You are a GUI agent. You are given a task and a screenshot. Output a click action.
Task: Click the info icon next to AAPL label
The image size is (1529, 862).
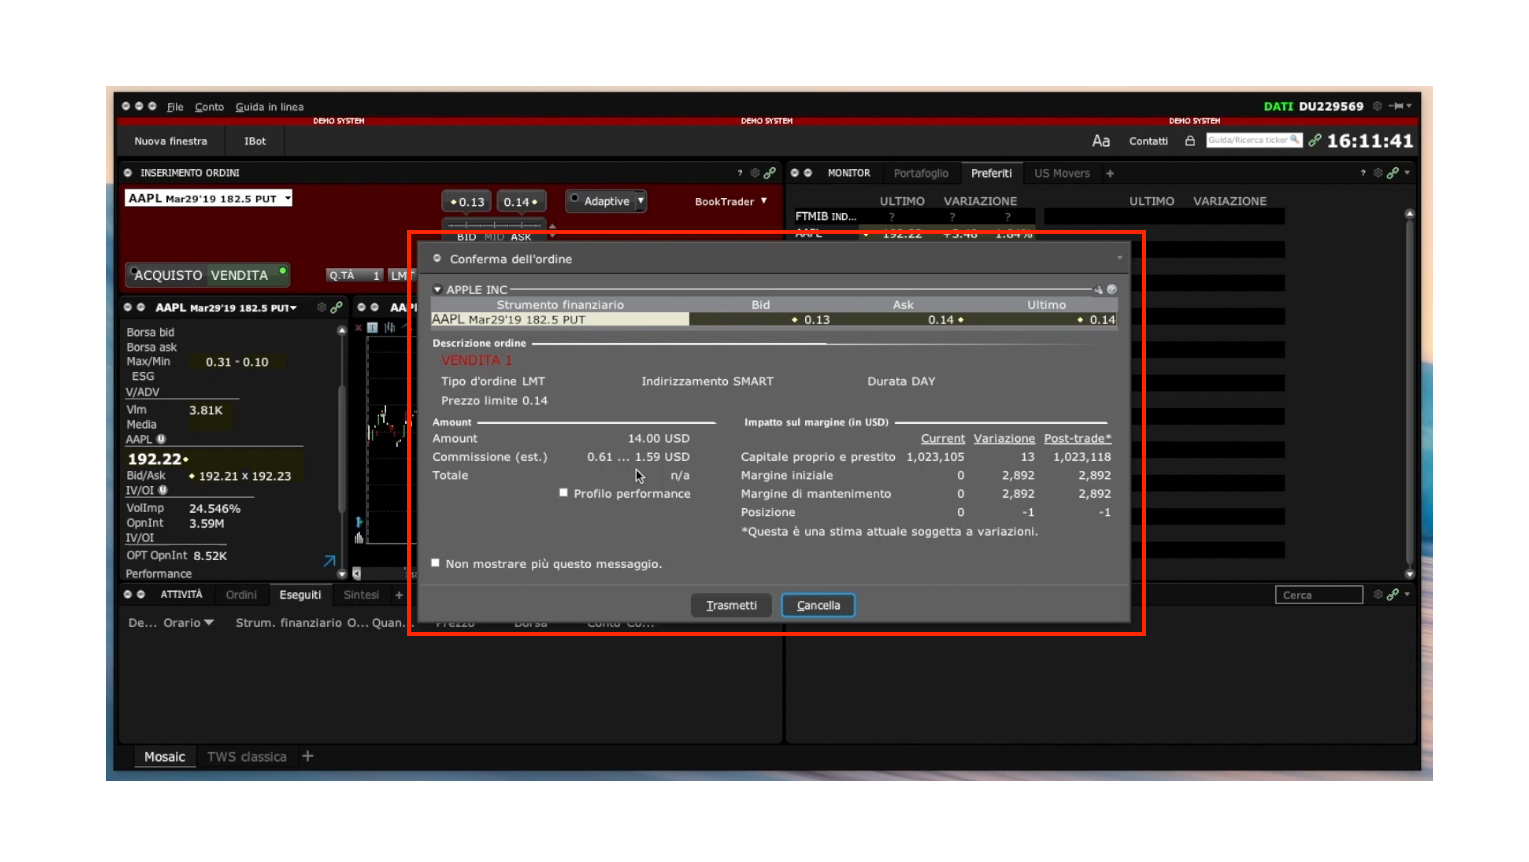pos(161,439)
